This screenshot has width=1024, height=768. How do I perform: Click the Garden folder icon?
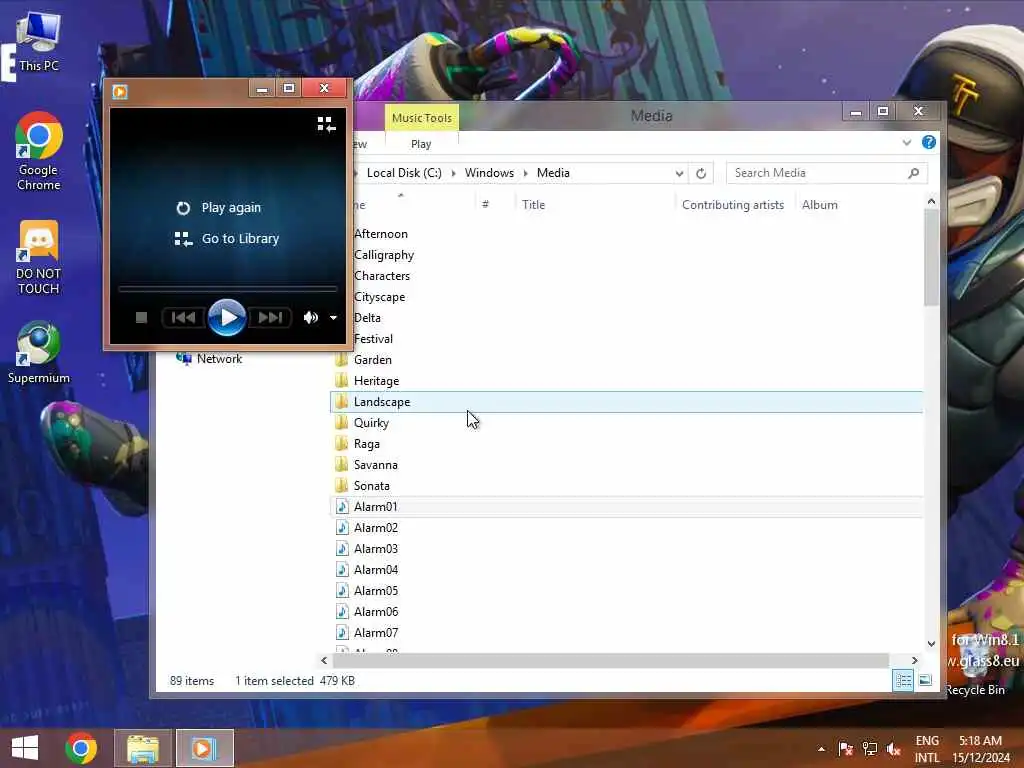coord(342,359)
